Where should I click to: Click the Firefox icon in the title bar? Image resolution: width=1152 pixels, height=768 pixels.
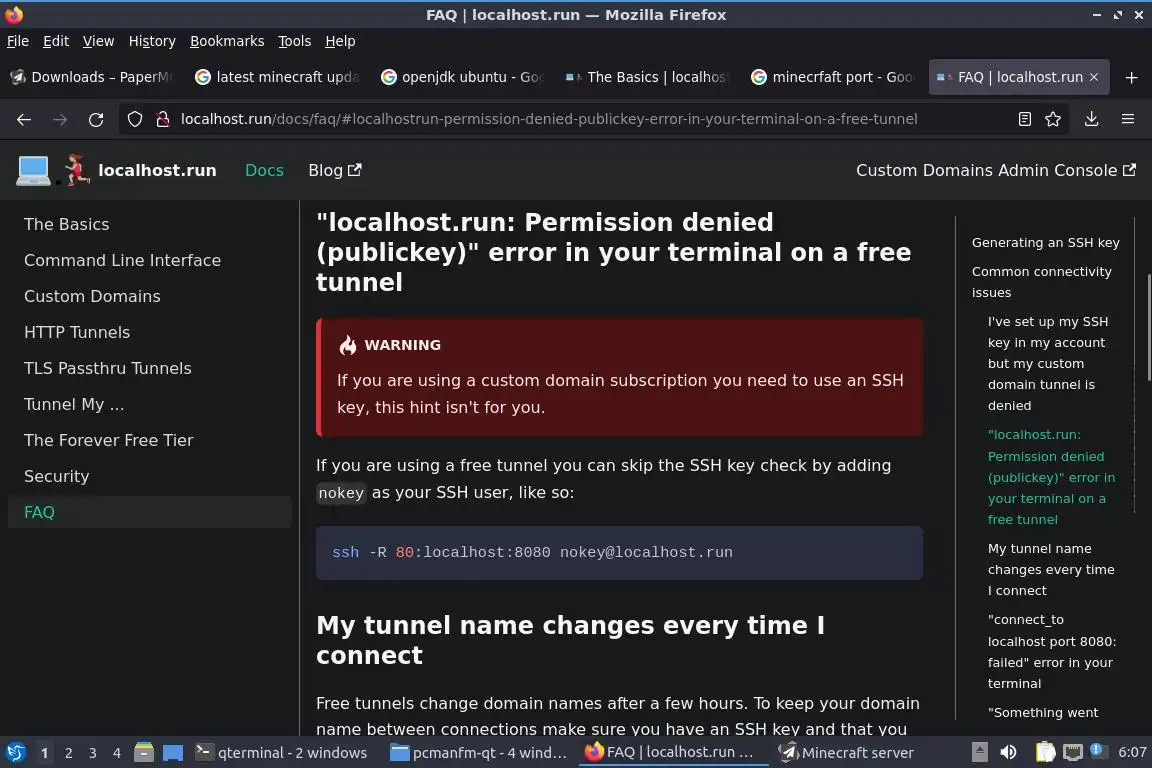tap(14, 15)
